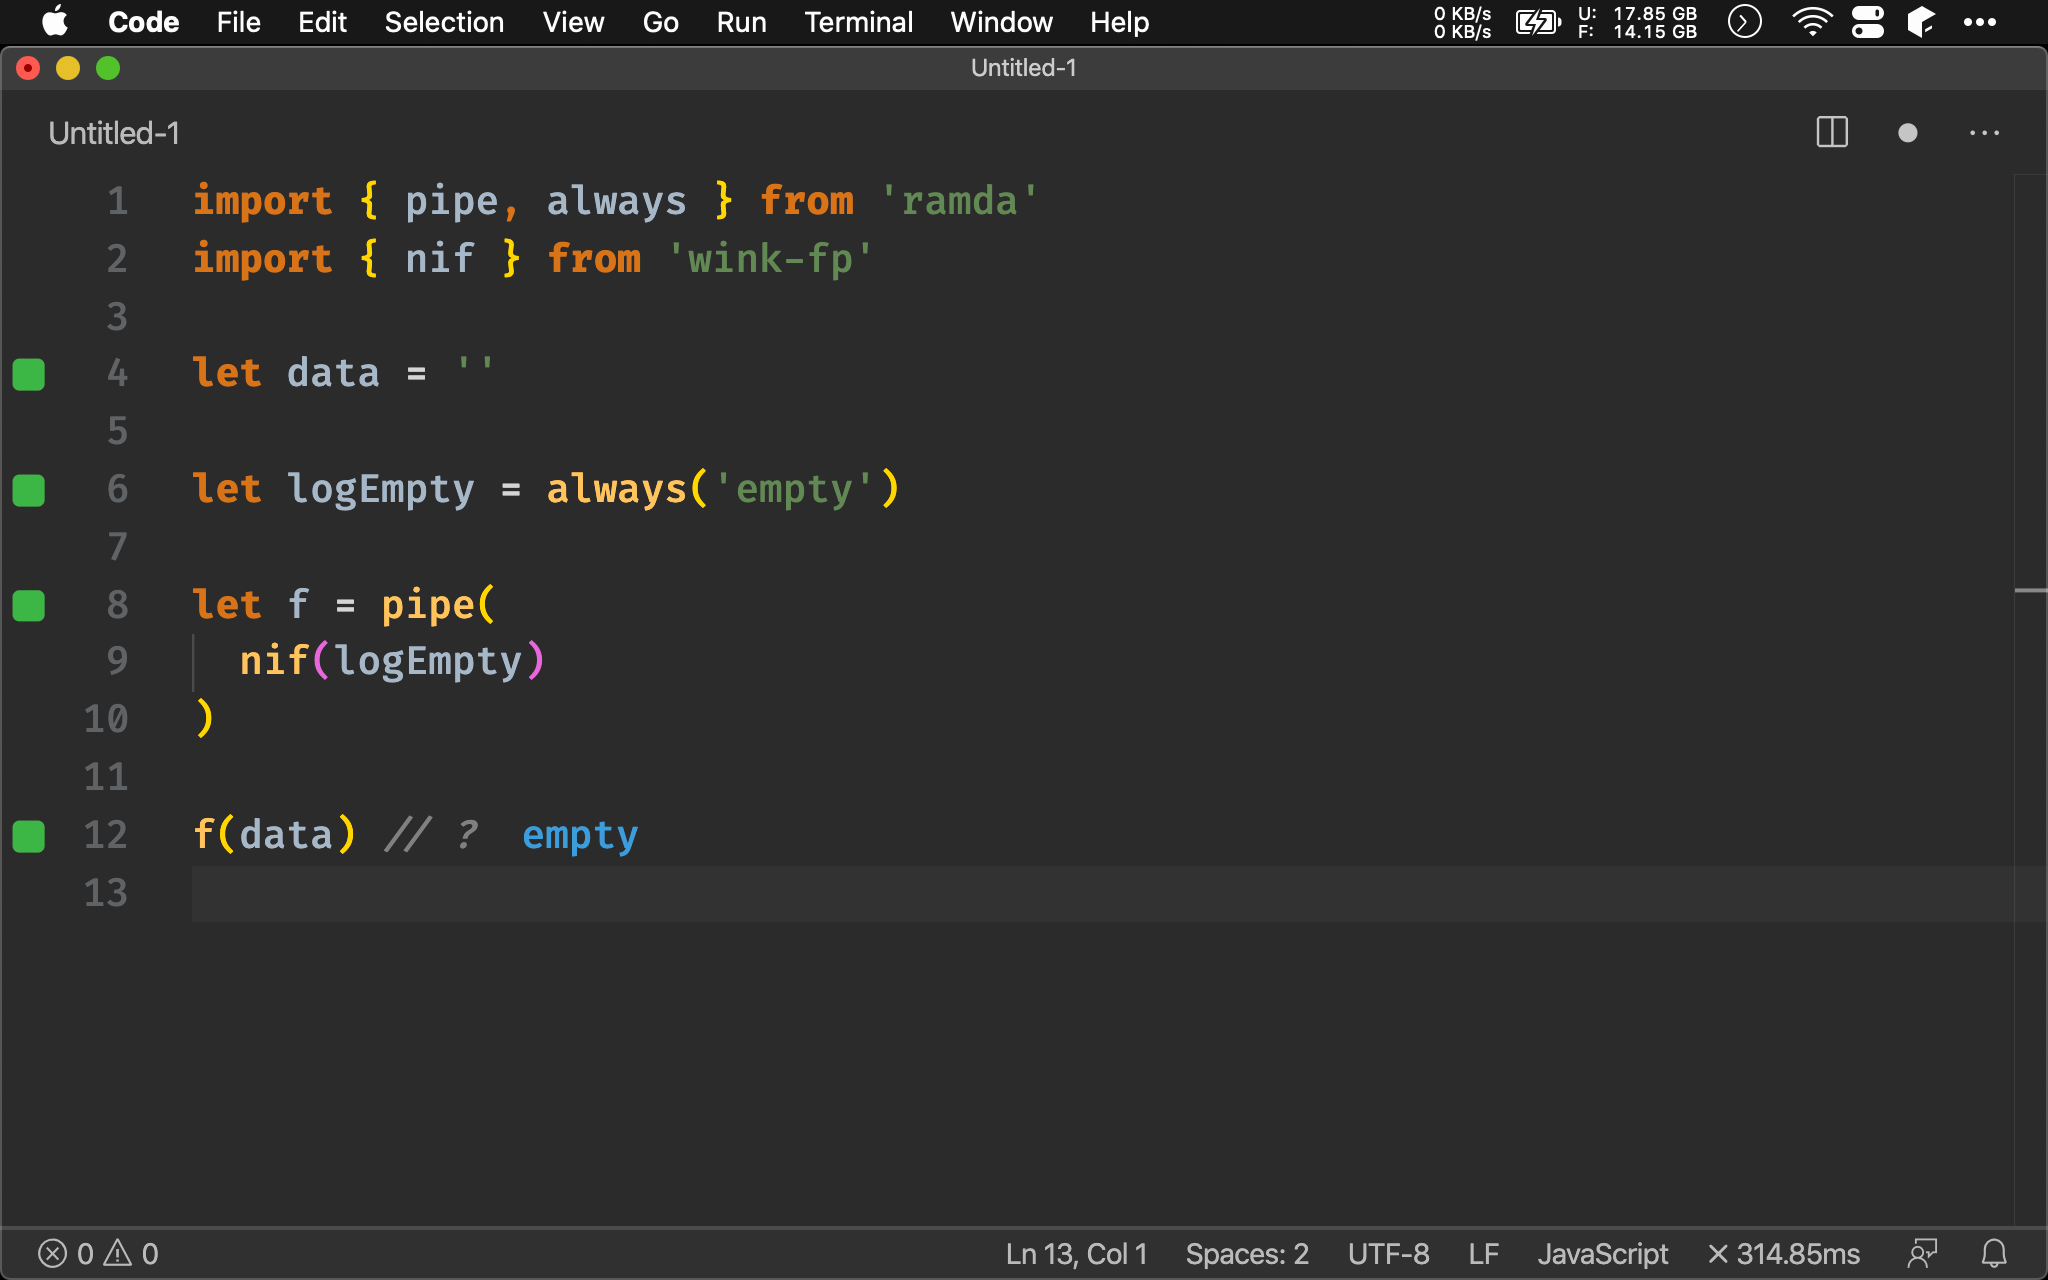Click the green Quokka marker on line 4
Viewport: 2048px width, 1280px height.
(29, 374)
